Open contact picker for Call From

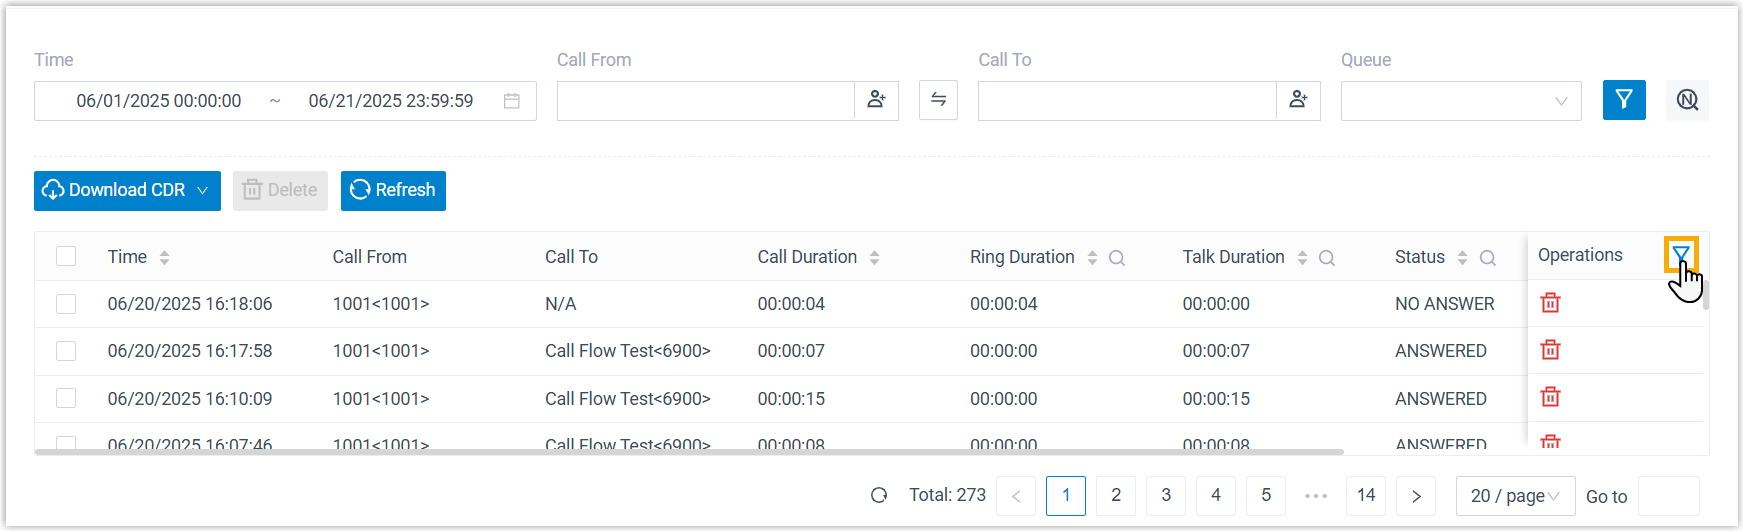click(x=876, y=100)
